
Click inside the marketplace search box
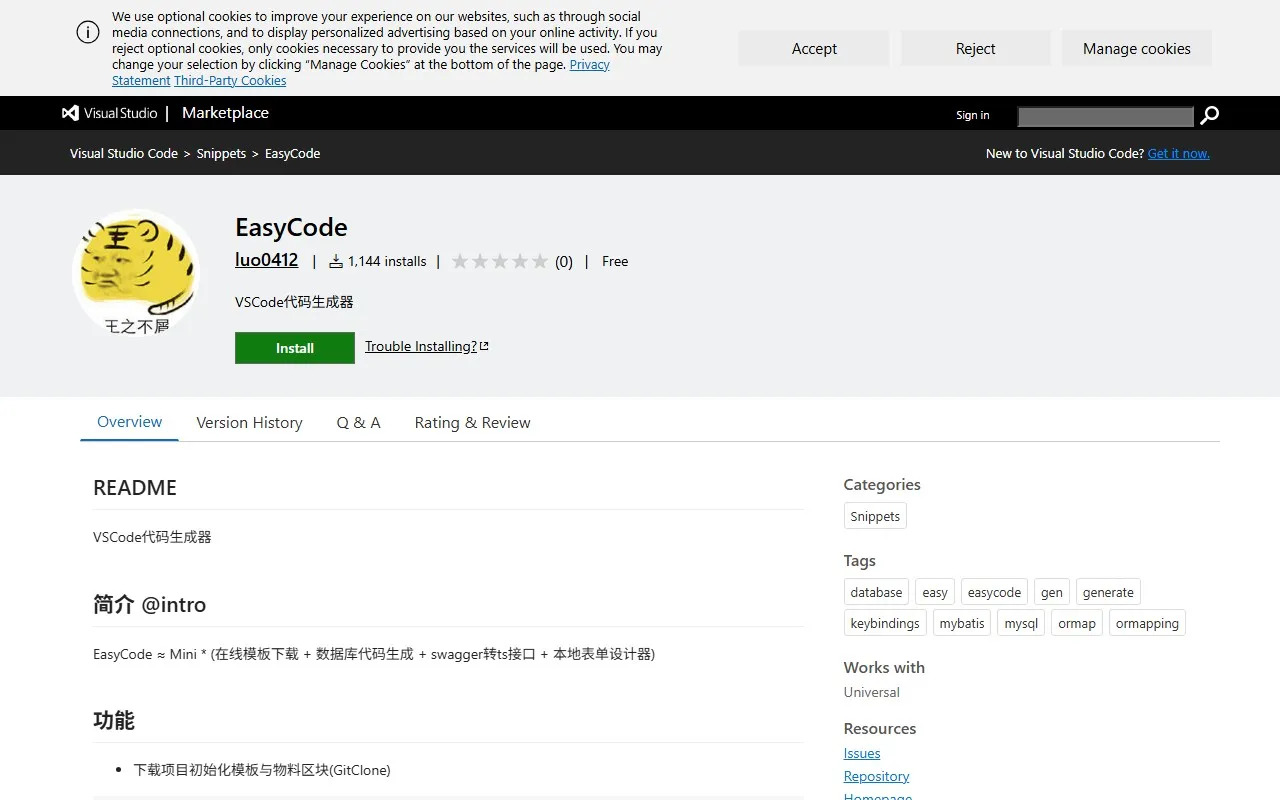tap(1105, 116)
